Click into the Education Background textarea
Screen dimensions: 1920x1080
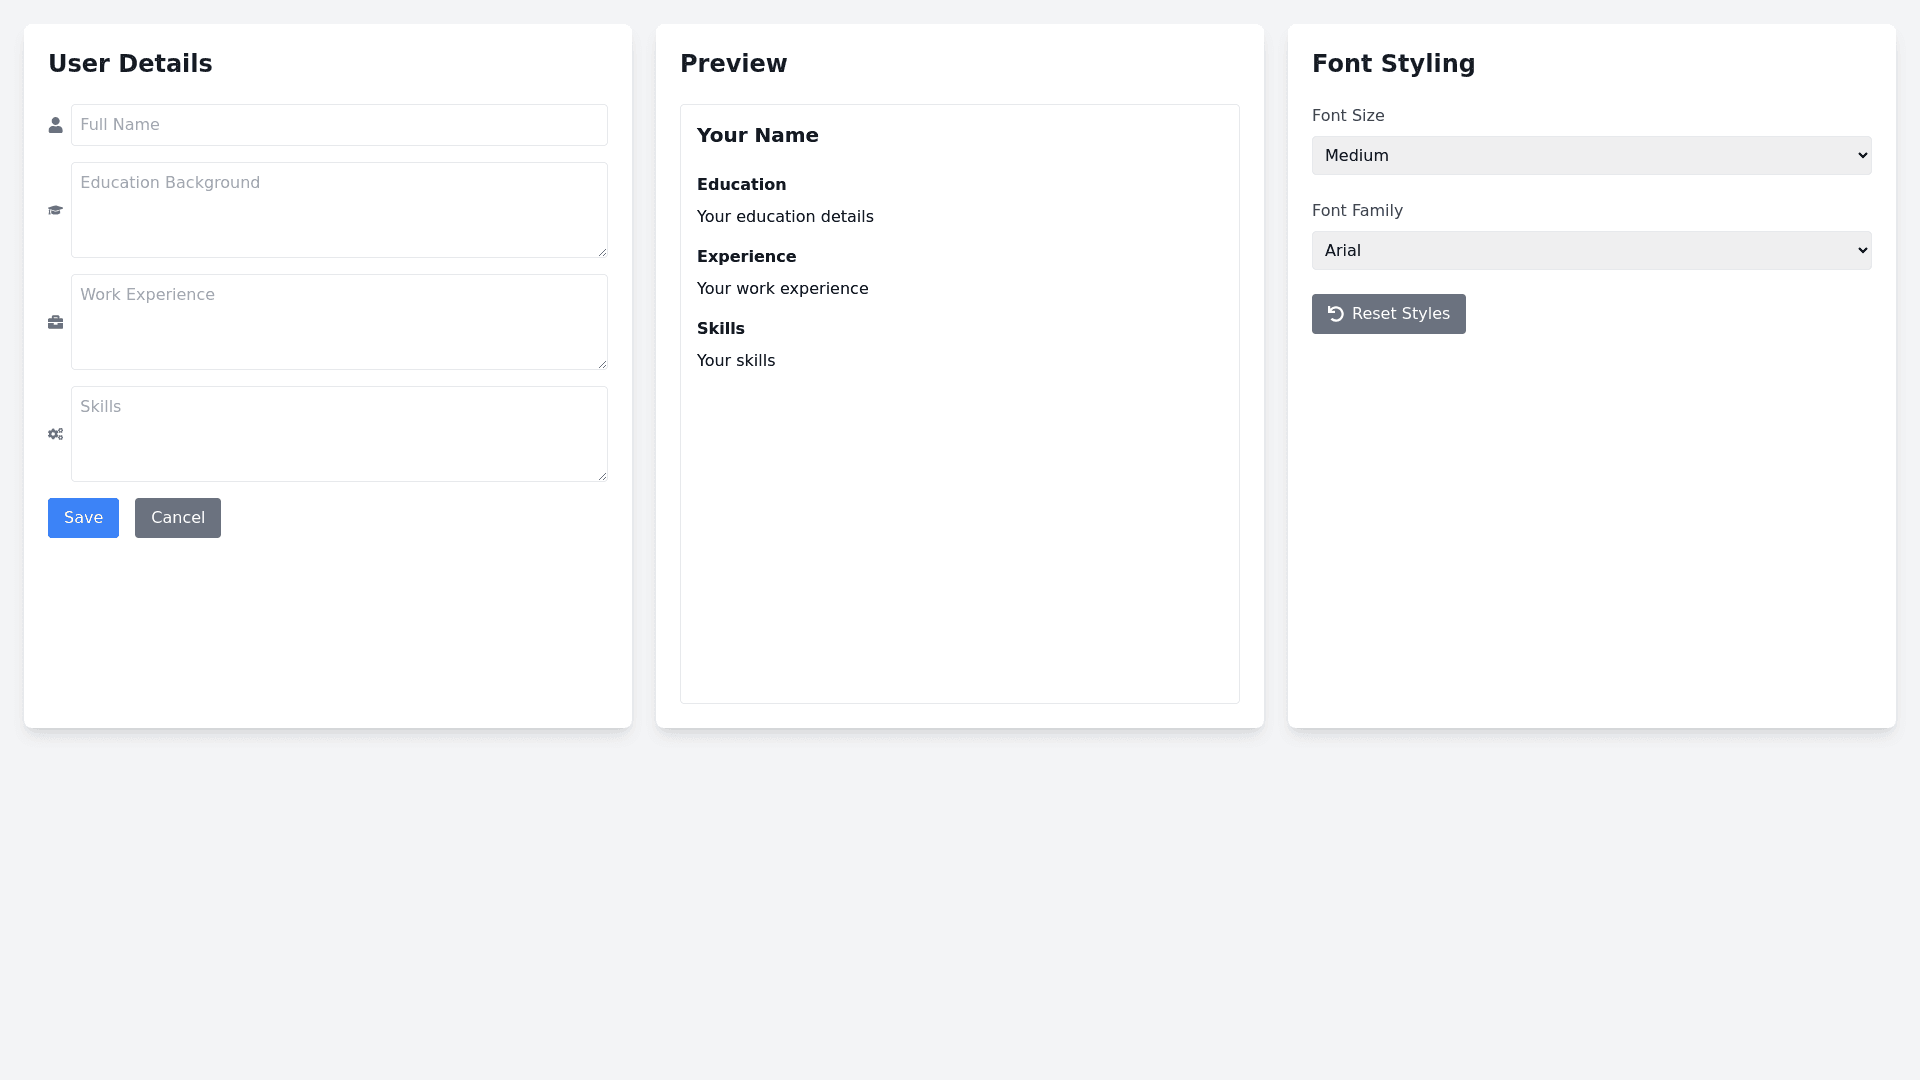coord(339,210)
